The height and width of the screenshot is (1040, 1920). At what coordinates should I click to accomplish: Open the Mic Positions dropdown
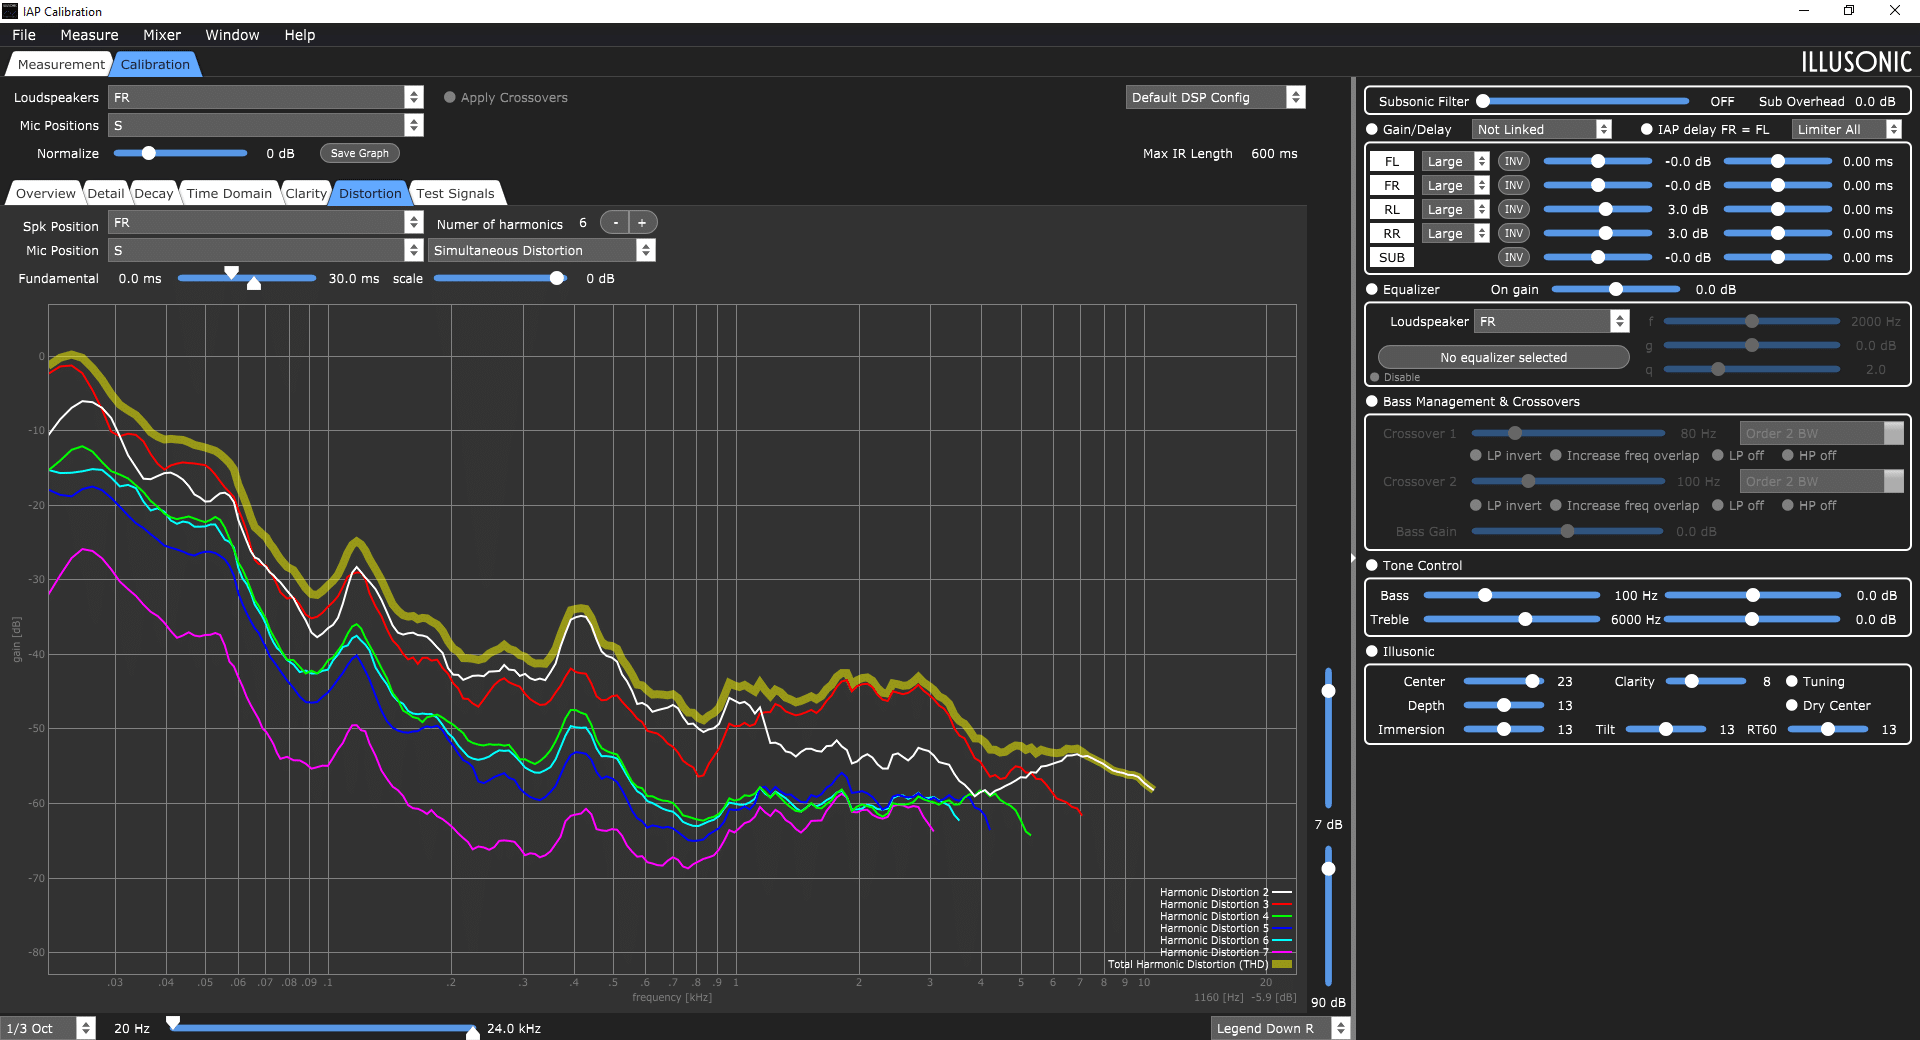[x=266, y=125]
